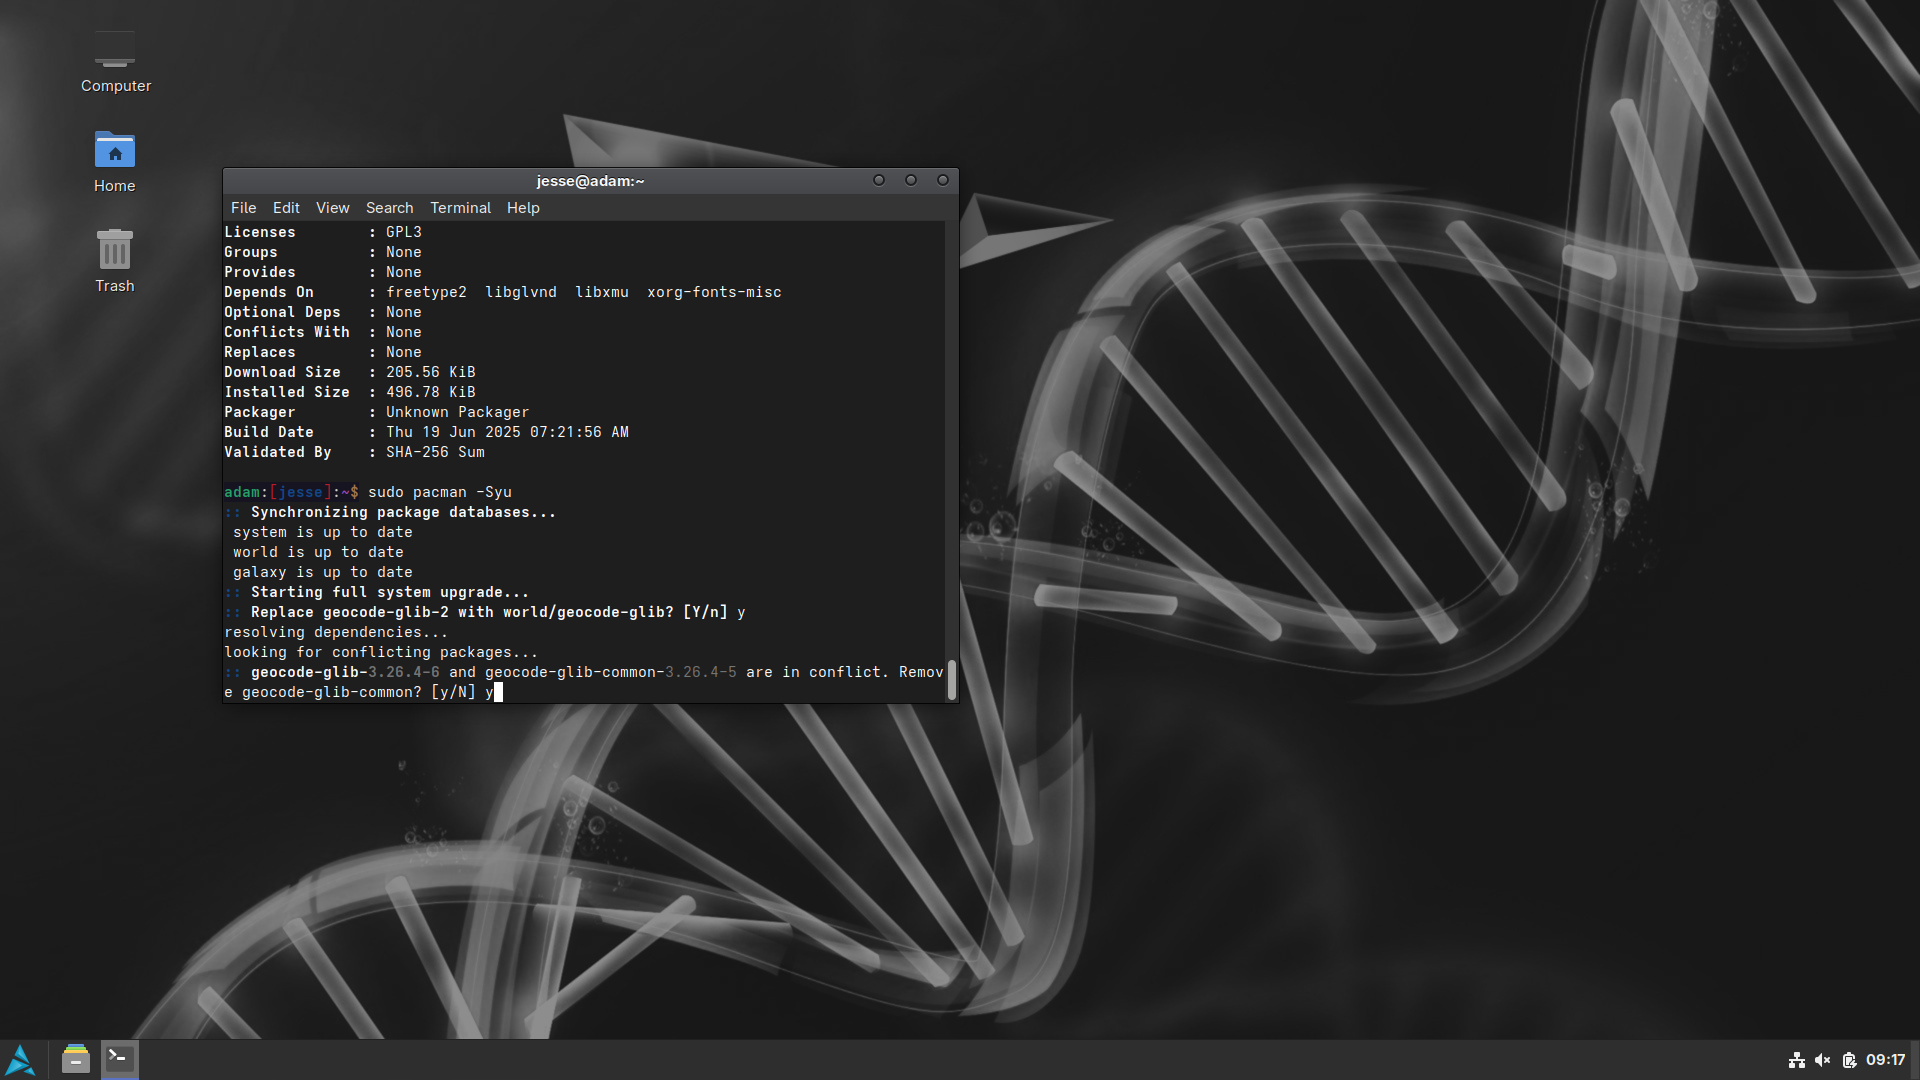This screenshot has width=1920, height=1080.
Task: Click the 'adam:[jesse]:~$' shell prompt
Action: (x=291, y=492)
